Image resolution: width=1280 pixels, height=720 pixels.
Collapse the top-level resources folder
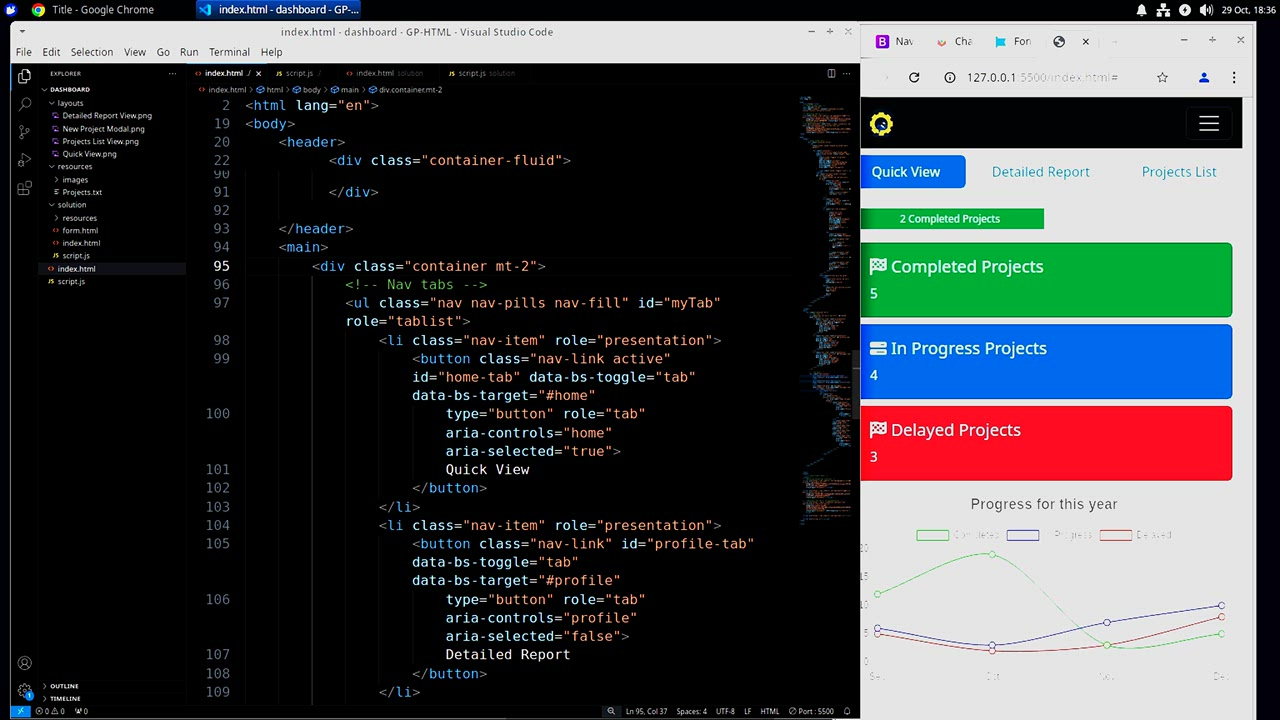click(74, 167)
